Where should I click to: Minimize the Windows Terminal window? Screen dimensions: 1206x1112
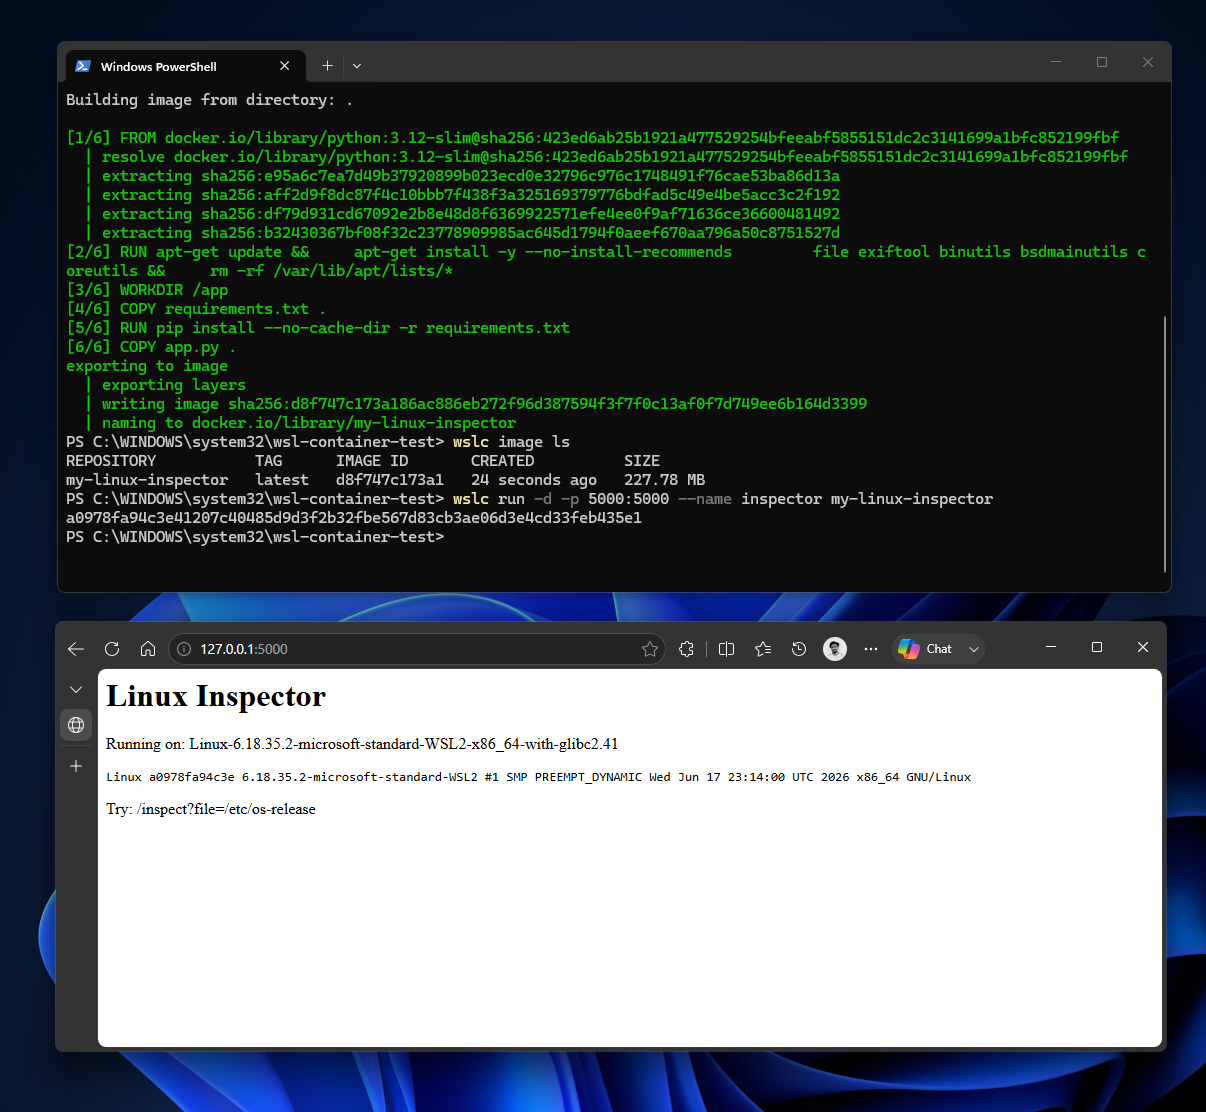[x=1056, y=62]
